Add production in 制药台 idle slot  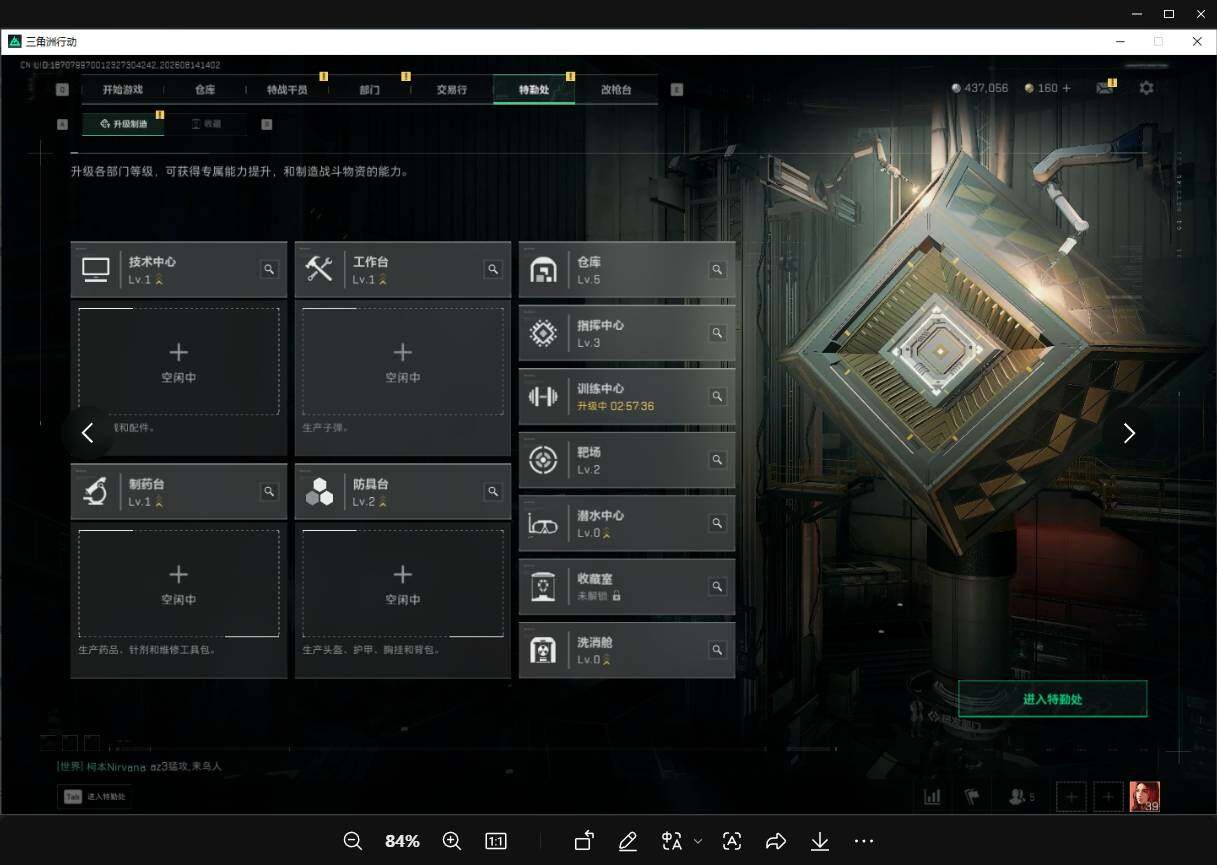(179, 583)
